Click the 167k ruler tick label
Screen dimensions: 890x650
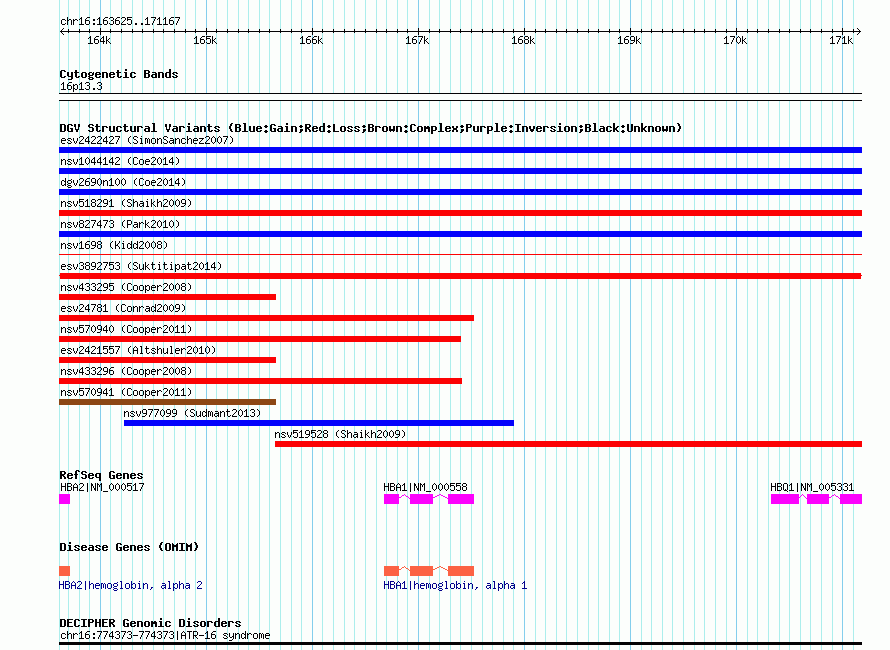(417, 40)
